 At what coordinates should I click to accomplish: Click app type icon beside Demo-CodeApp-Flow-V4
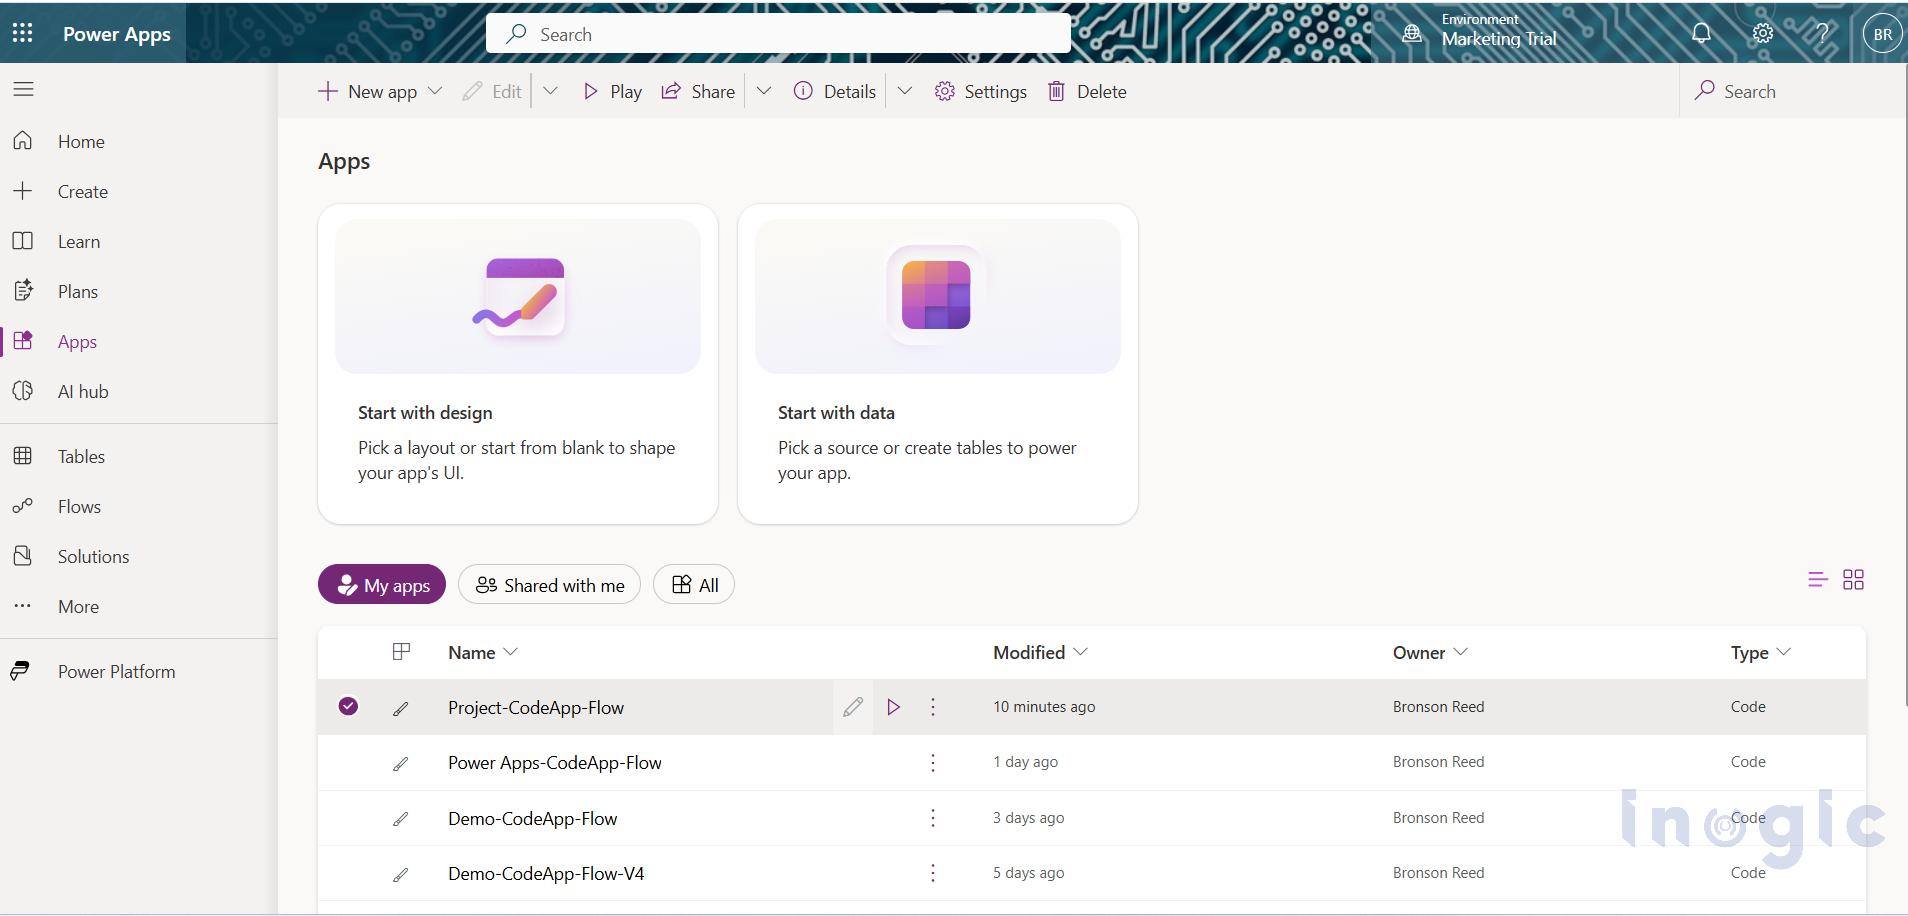(x=400, y=875)
